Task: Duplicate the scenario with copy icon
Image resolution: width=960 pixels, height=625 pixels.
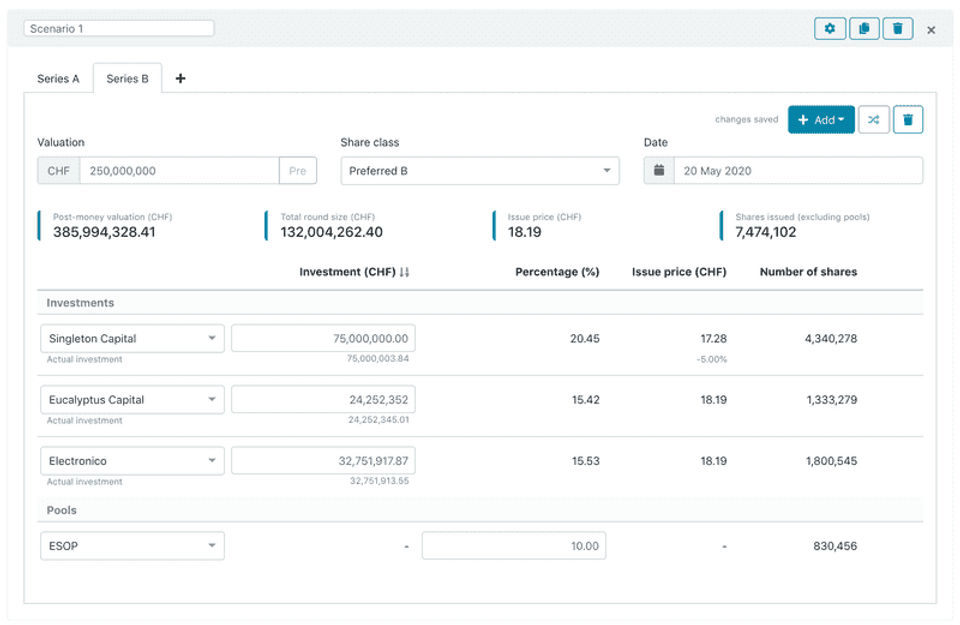Action: point(864,29)
